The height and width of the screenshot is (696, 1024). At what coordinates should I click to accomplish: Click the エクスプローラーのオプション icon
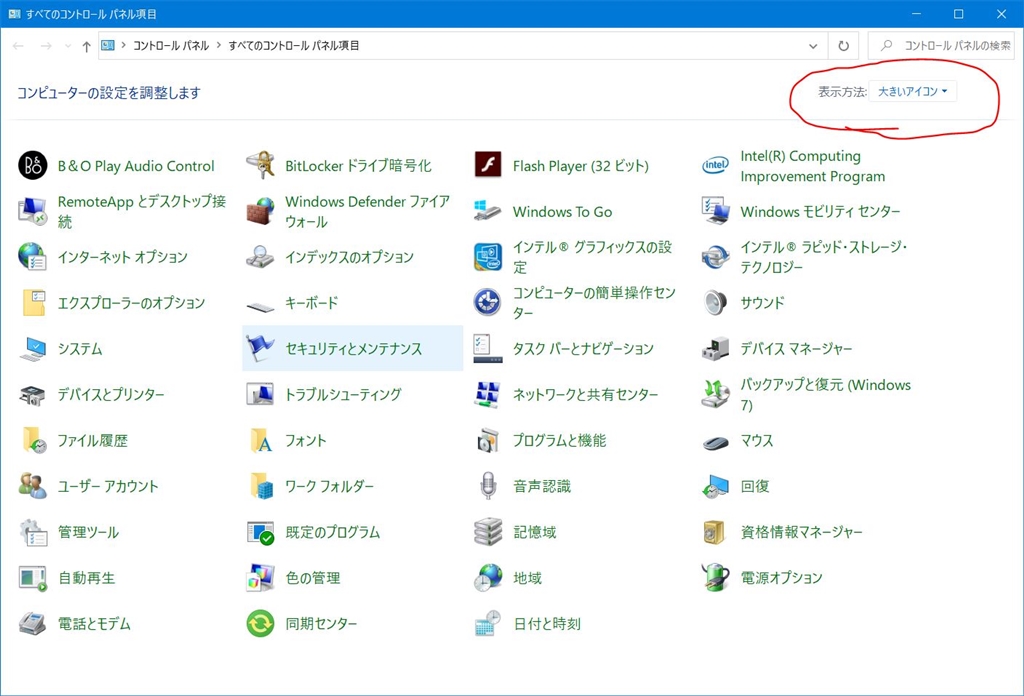point(34,302)
